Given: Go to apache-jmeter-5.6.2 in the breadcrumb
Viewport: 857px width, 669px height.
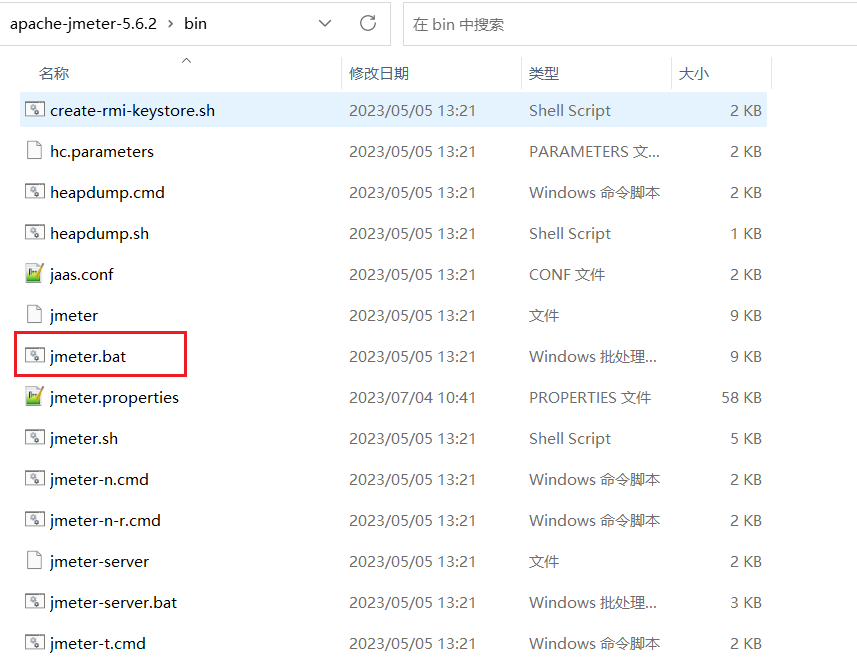Looking at the screenshot, I should 83,24.
